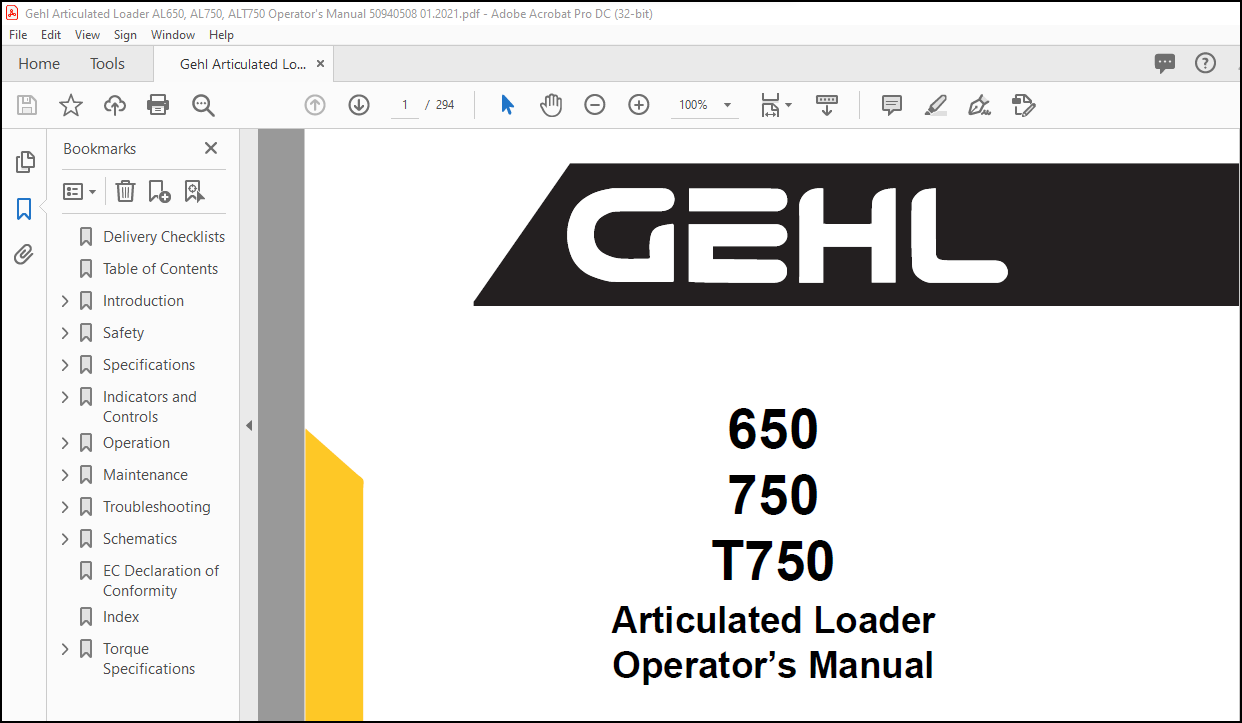
Task: Jump to the Table of Contents bookmark
Action: click(x=160, y=269)
